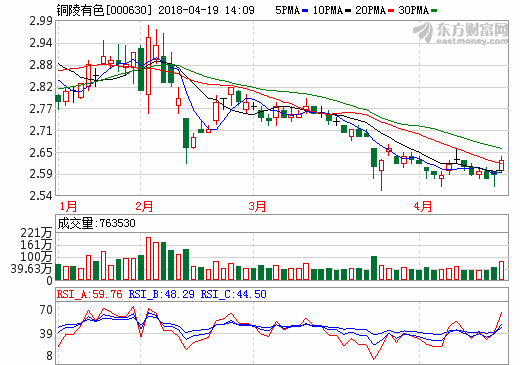Click the RSI_C:44.50 indicator label
Image resolution: width=520 pixels, height=365 pixels.
pos(233,294)
